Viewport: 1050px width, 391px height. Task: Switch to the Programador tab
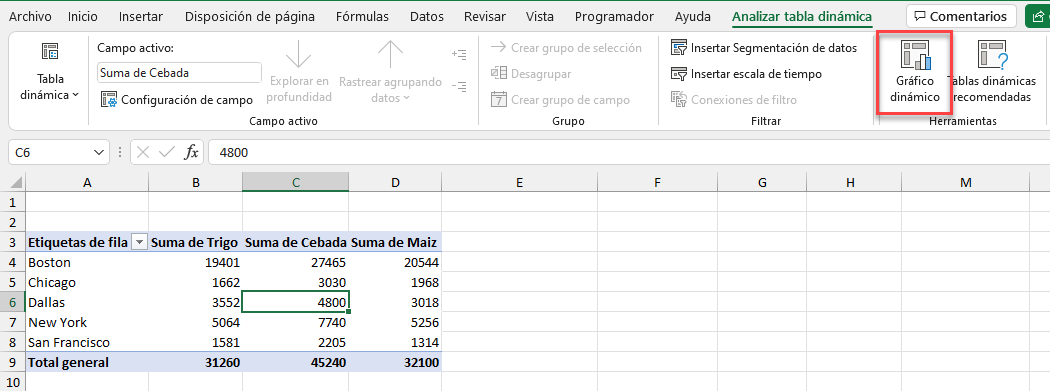[x=614, y=17]
